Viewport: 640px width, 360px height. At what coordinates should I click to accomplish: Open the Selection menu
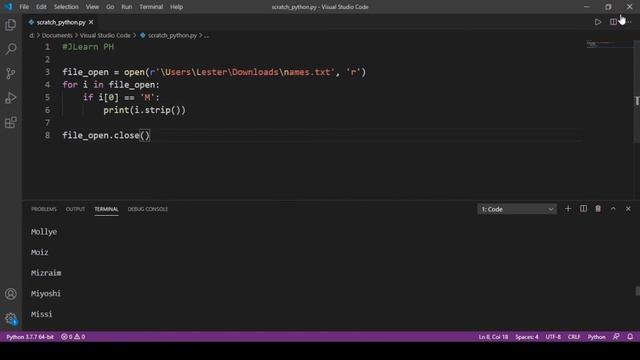click(66, 7)
